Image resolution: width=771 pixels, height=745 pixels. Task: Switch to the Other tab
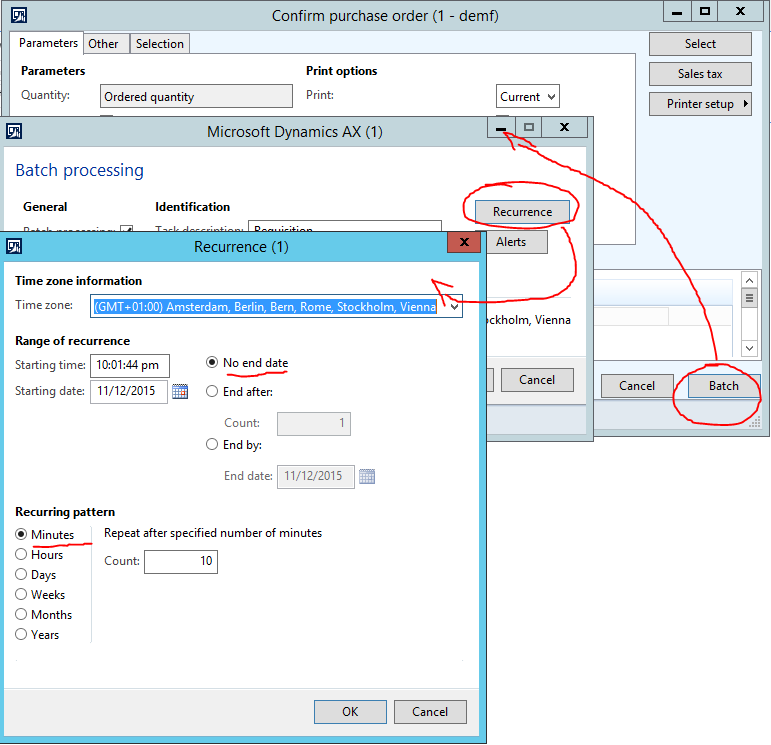104,44
